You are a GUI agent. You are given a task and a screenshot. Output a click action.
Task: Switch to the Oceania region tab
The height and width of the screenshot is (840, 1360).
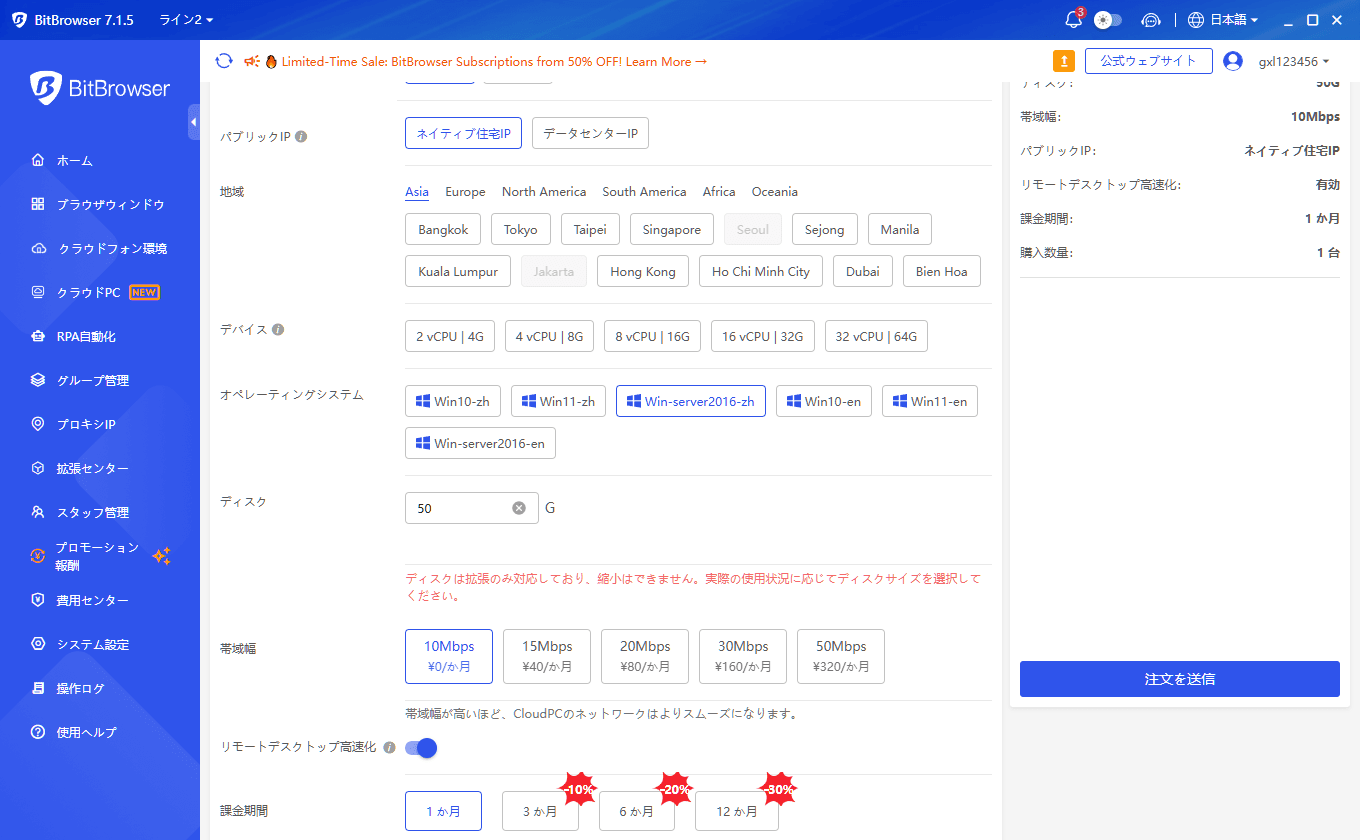point(775,192)
